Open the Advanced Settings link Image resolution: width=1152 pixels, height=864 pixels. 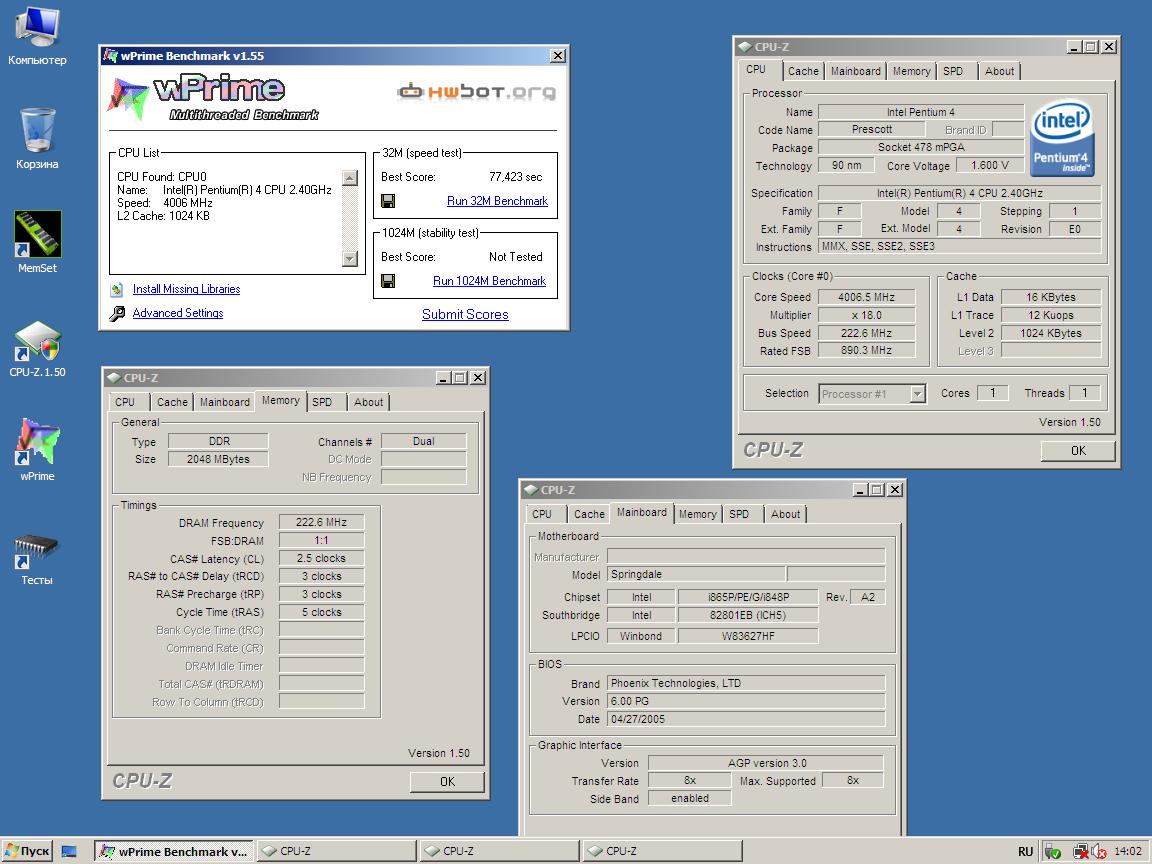pos(178,313)
